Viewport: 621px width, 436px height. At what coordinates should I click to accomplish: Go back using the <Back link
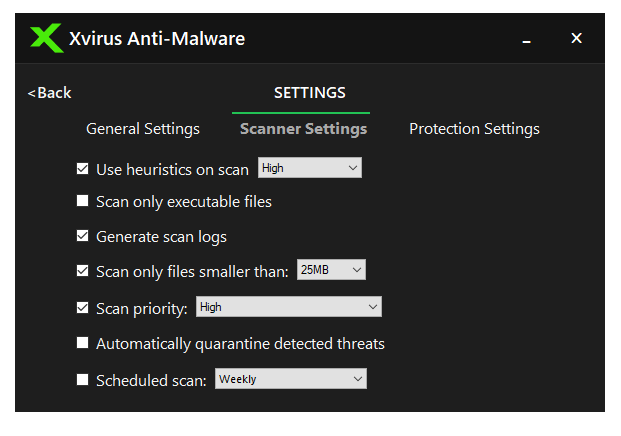pyautogui.click(x=50, y=93)
